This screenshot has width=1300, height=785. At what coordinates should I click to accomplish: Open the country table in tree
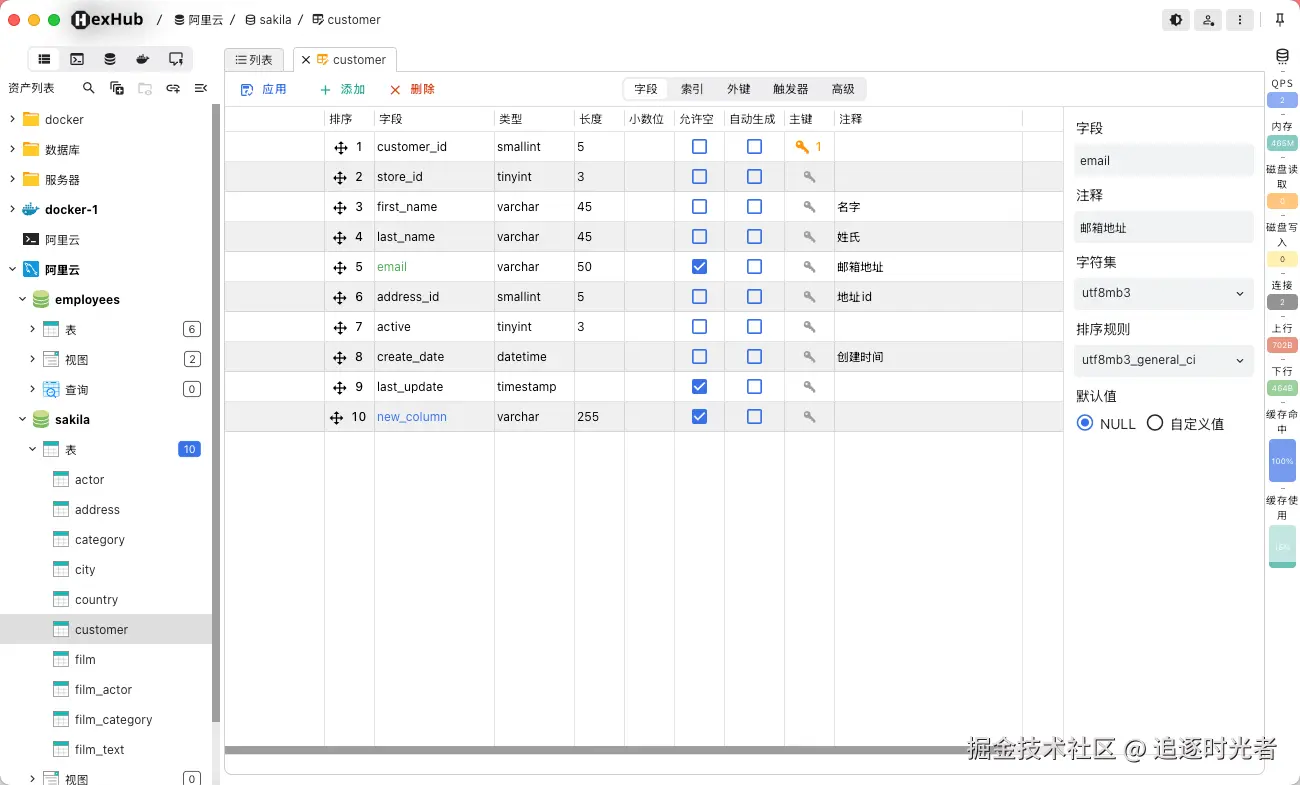(96, 599)
